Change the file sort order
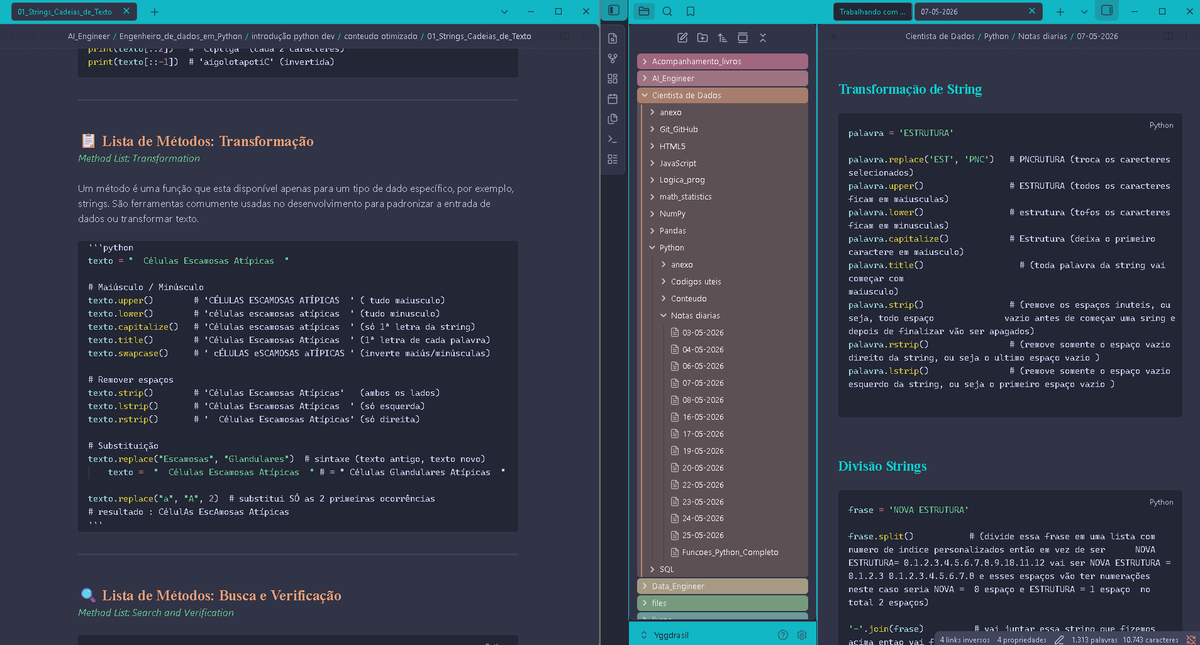Screen dimensions: 1200x645 click(722, 37)
